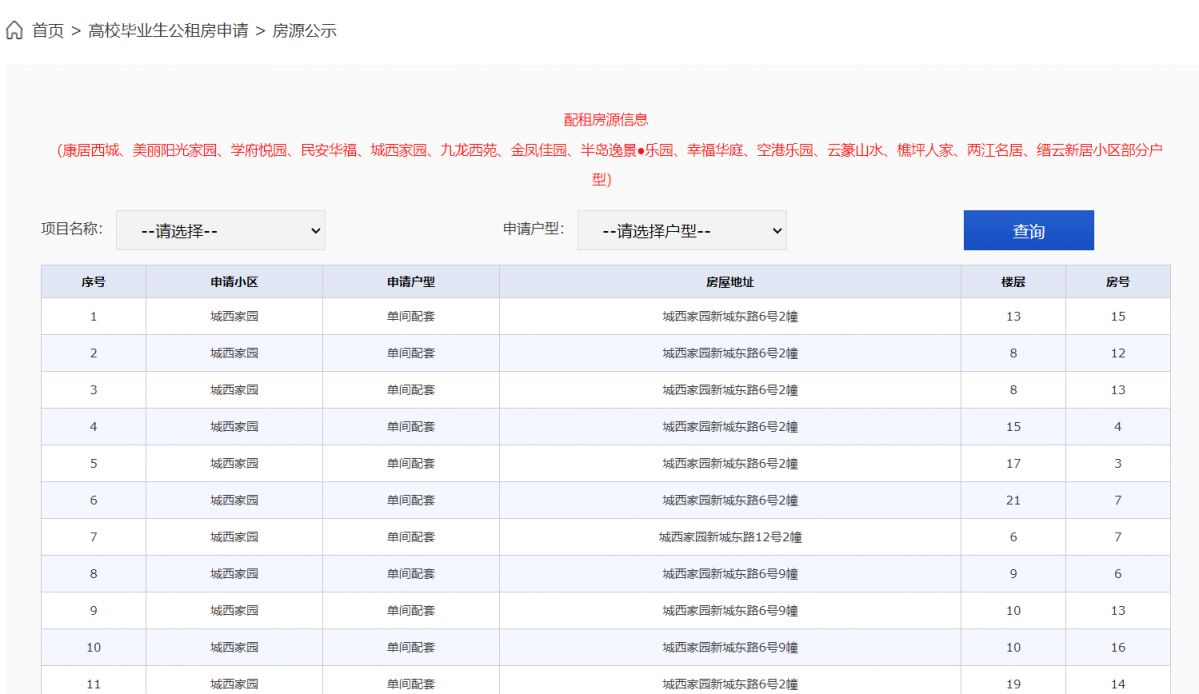Click 序号 cell 2
This screenshot has height=694, width=1199.
(x=93, y=353)
